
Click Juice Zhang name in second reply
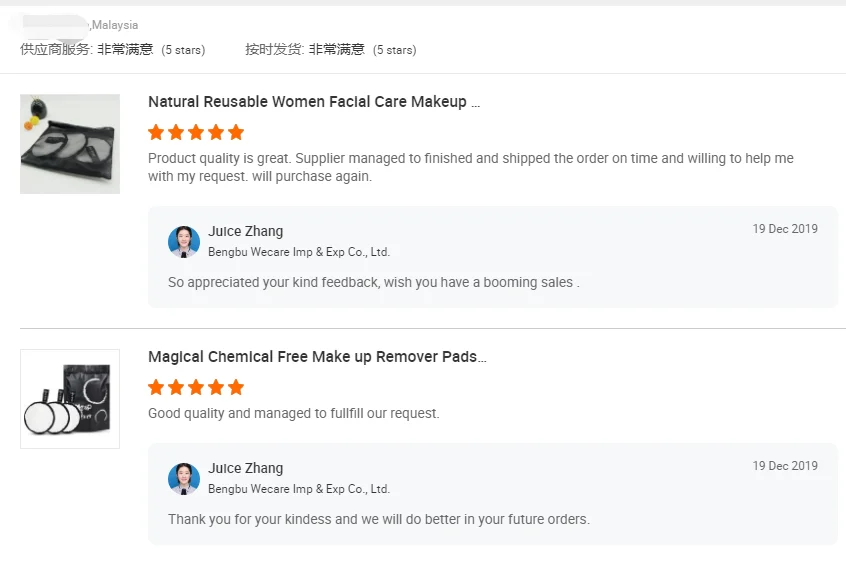click(245, 468)
